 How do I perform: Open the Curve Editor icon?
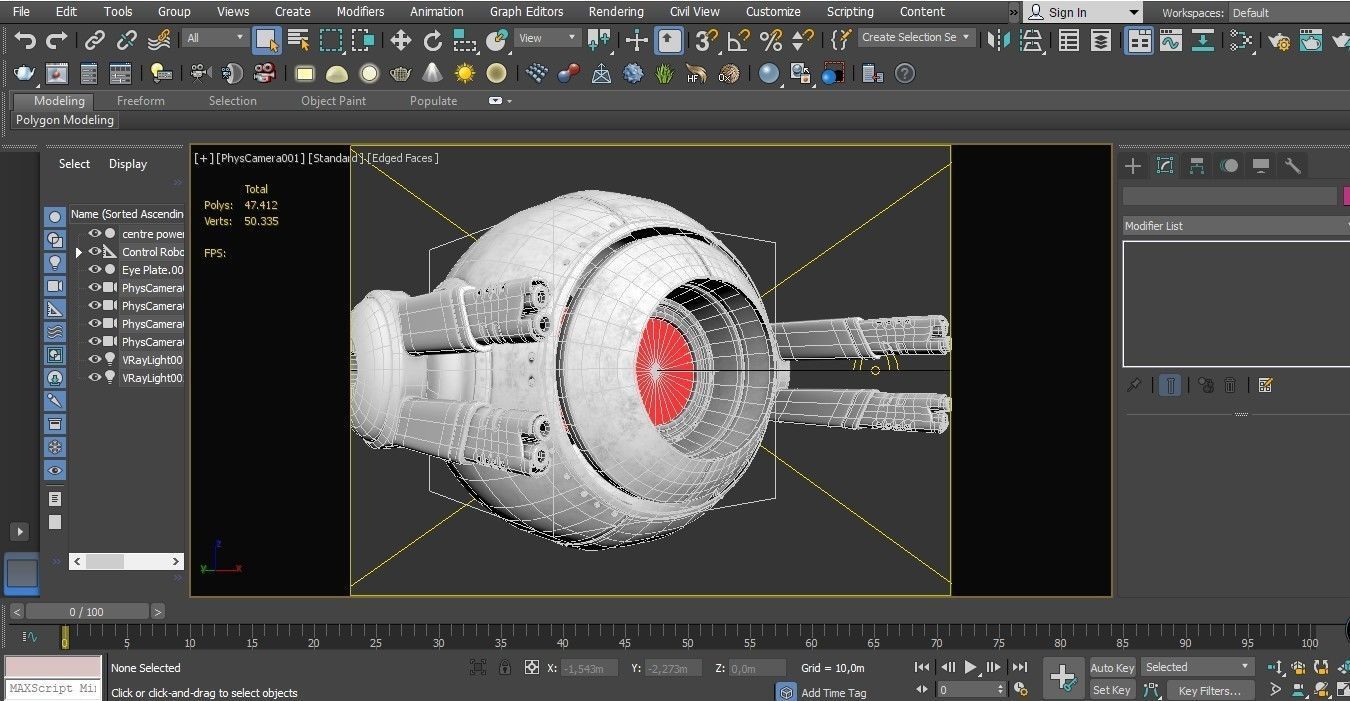1170,40
